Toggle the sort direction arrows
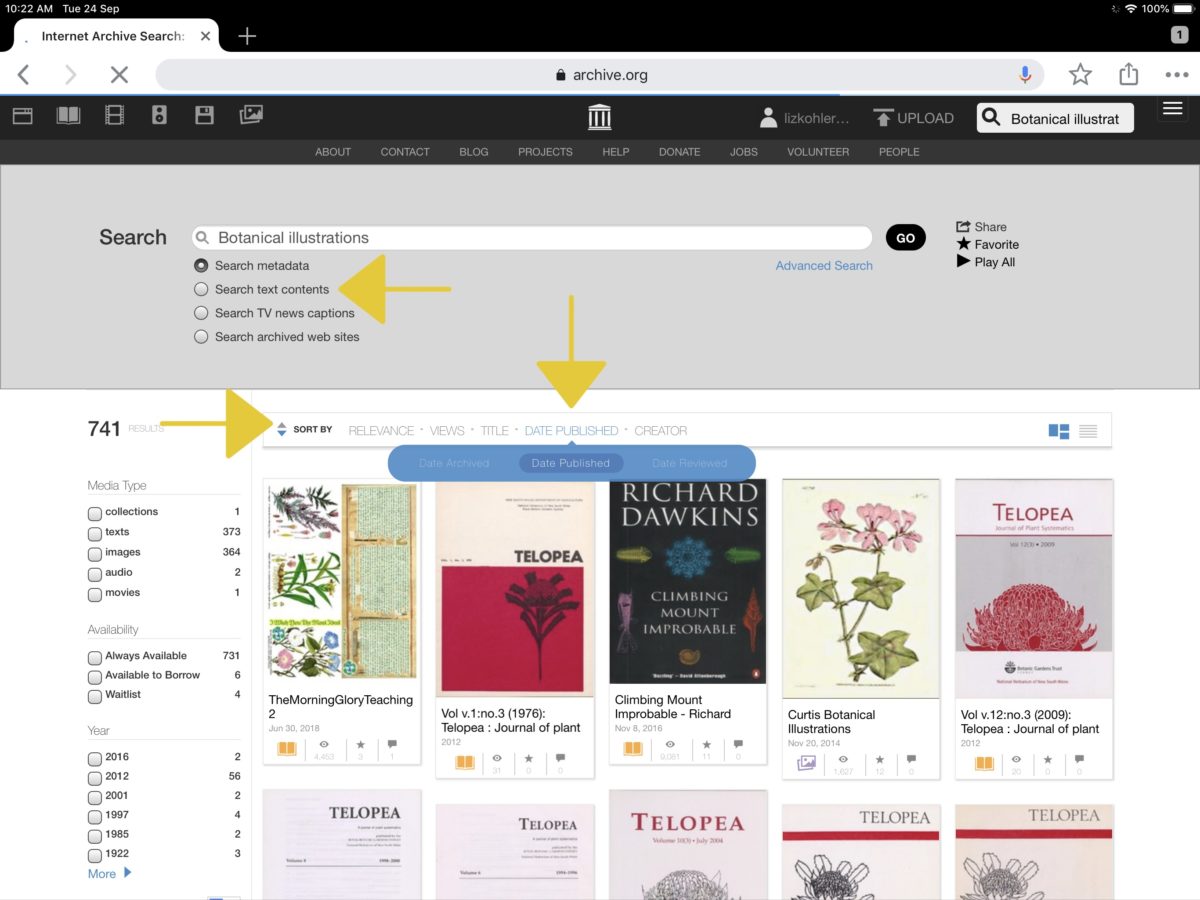The width and height of the screenshot is (1200, 900). [281, 430]
